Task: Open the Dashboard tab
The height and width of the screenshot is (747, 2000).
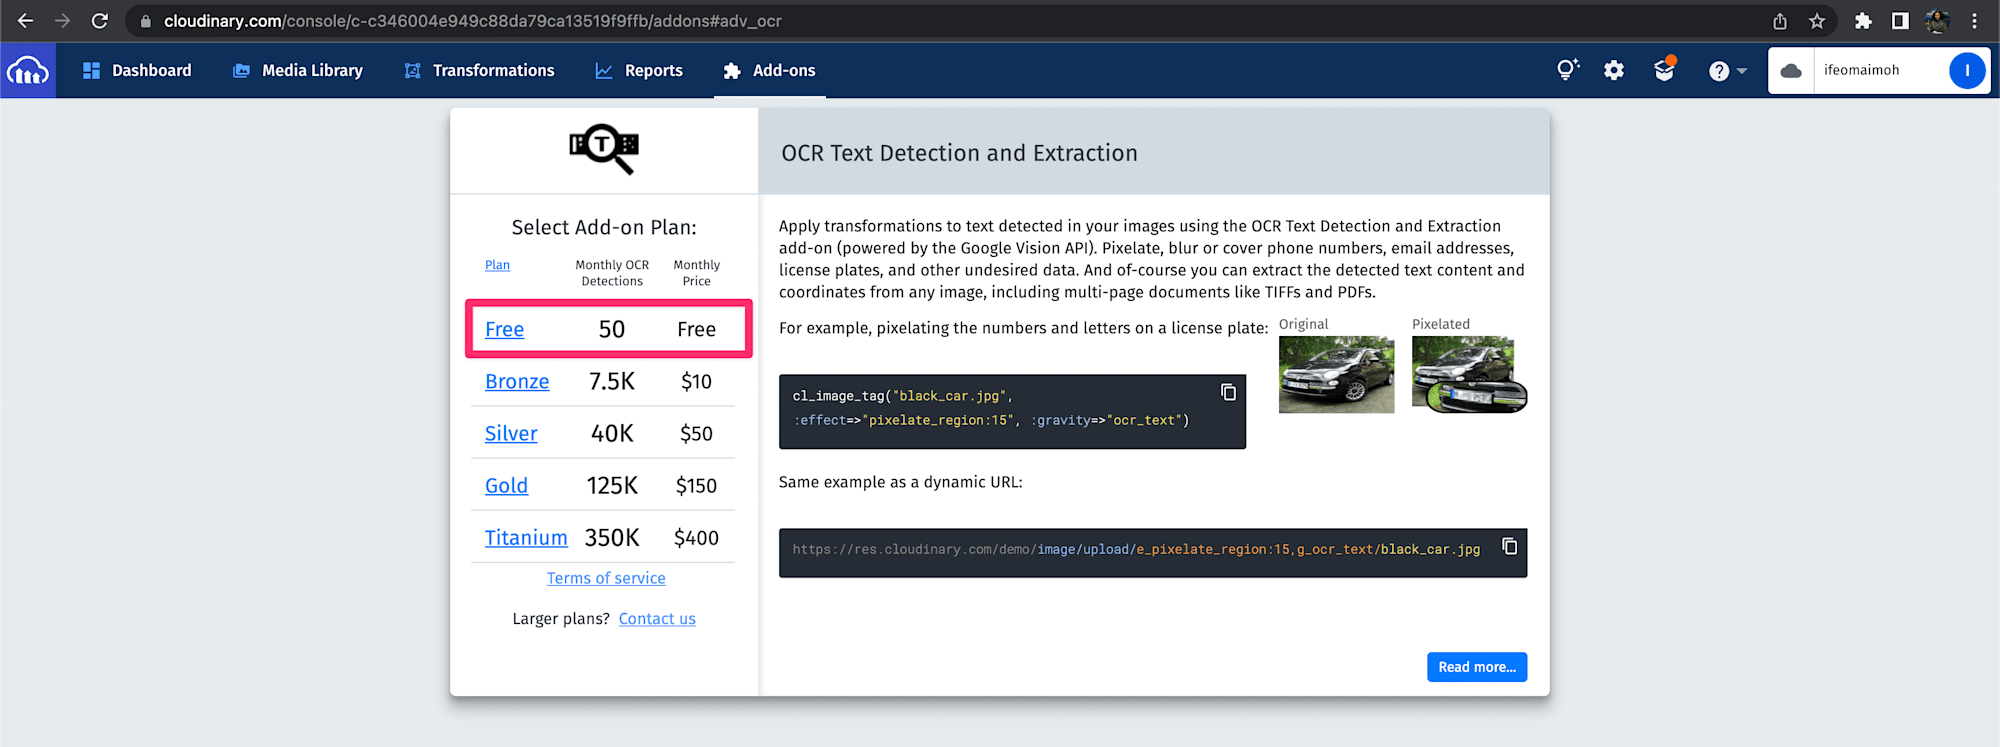Action: click(137, 70)
